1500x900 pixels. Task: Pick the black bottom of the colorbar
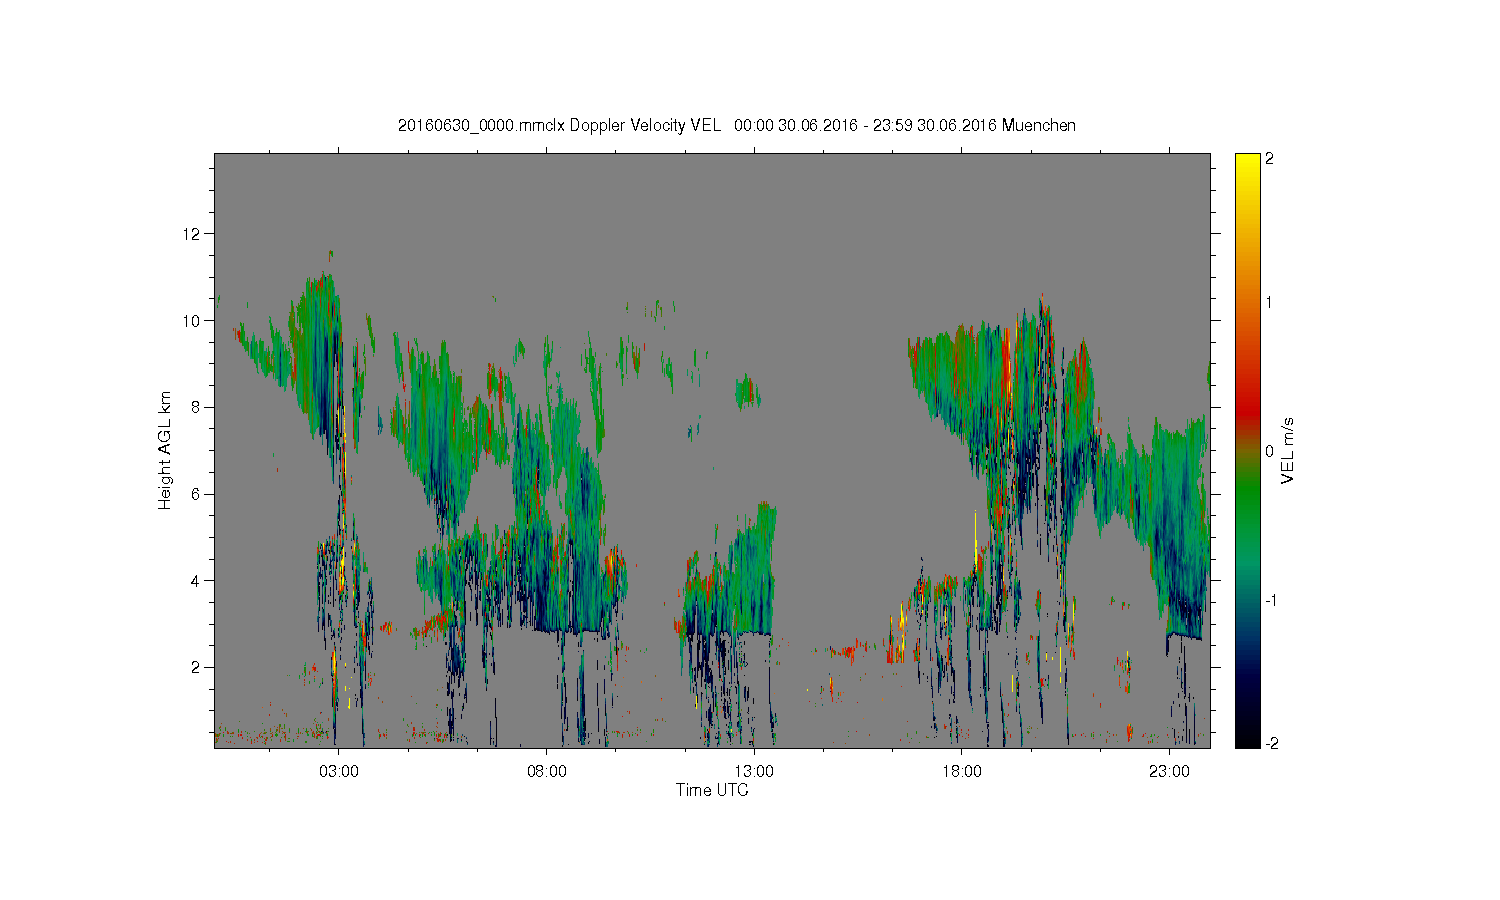point(1247,738)
